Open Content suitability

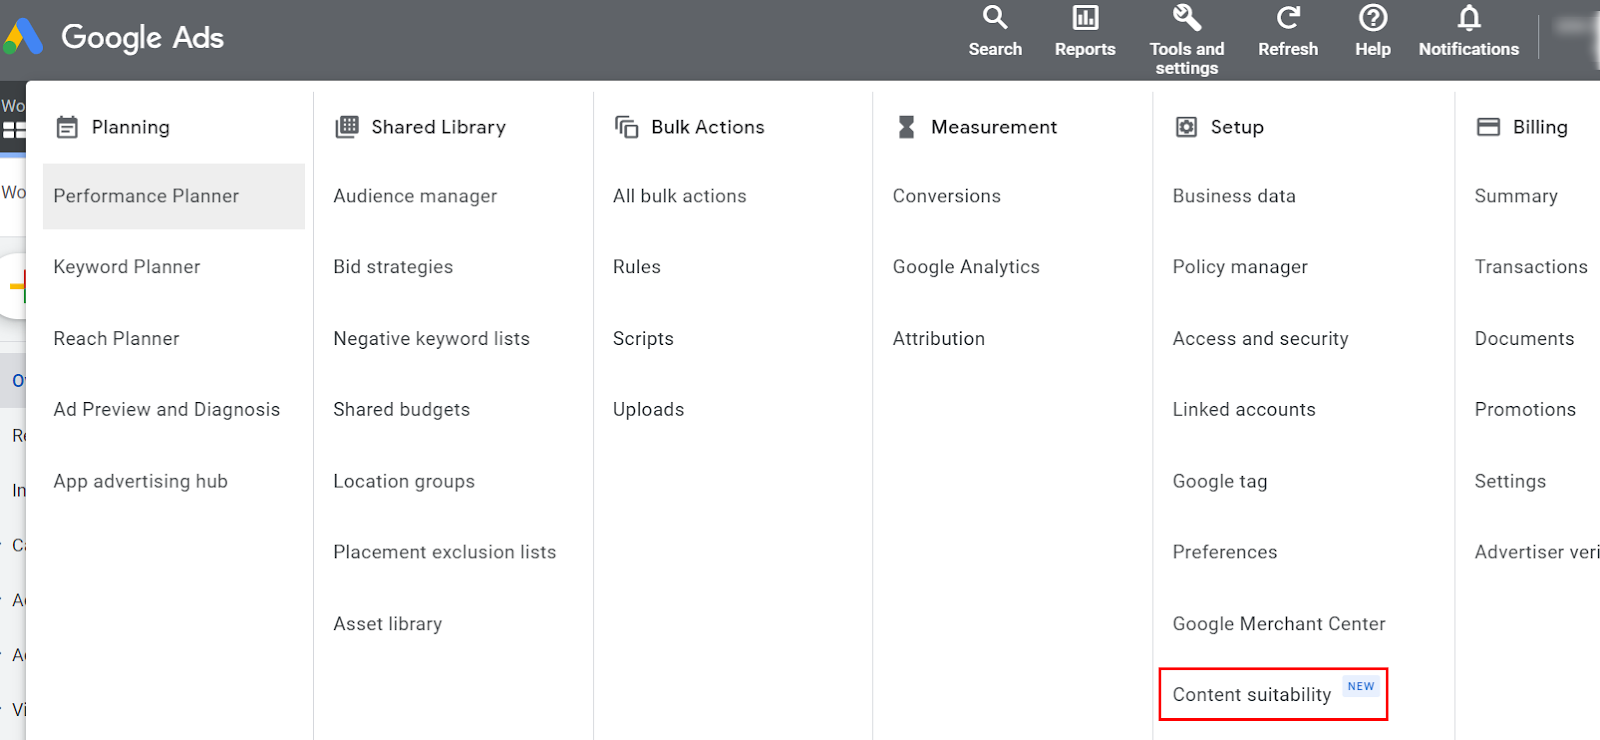[x=1252, y=694]
